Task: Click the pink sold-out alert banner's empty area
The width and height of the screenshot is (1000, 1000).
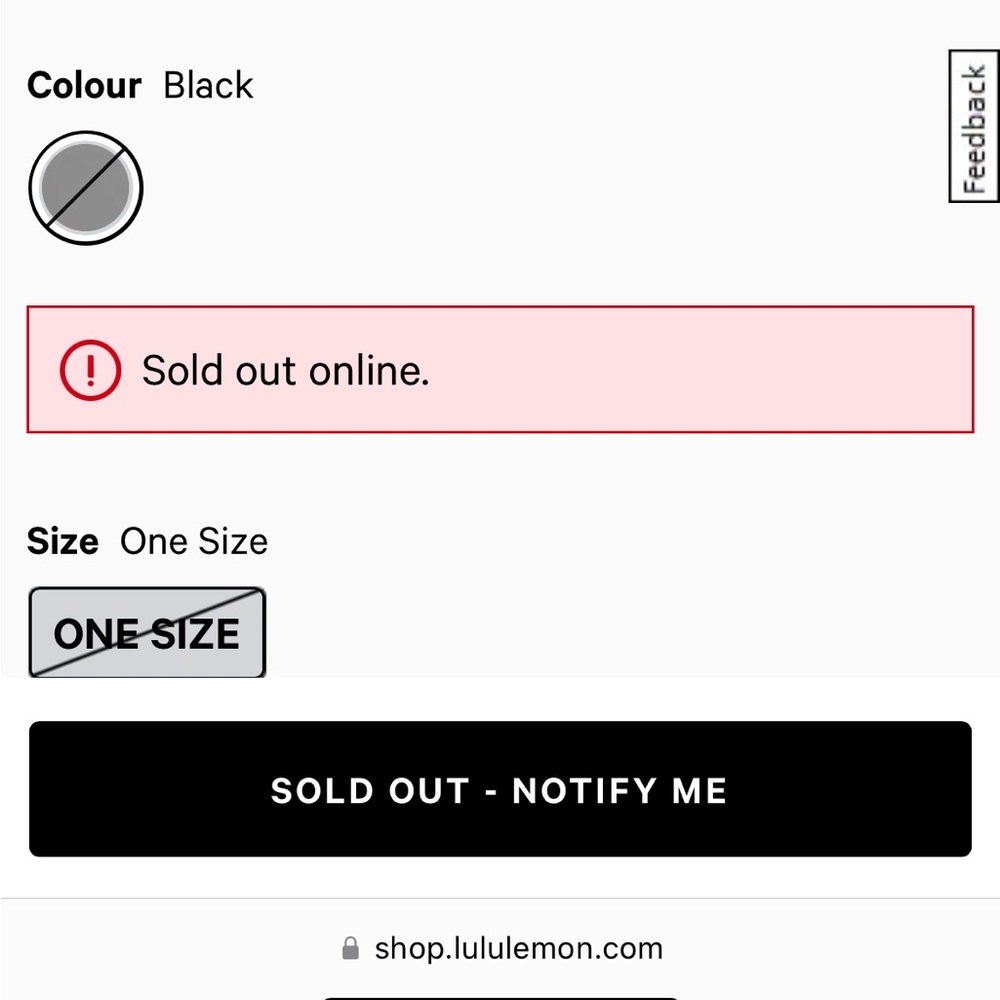Action: point(700,370)
